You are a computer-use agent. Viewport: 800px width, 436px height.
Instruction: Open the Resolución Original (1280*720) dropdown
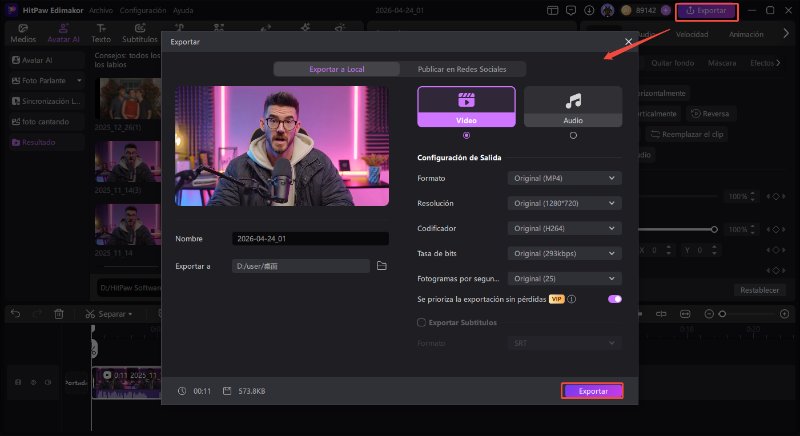564,203
